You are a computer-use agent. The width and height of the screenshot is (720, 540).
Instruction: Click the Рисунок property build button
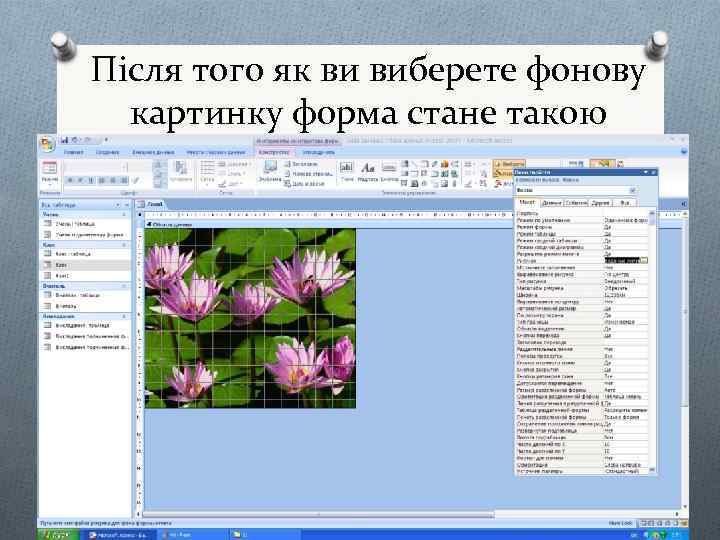(644, 260)
